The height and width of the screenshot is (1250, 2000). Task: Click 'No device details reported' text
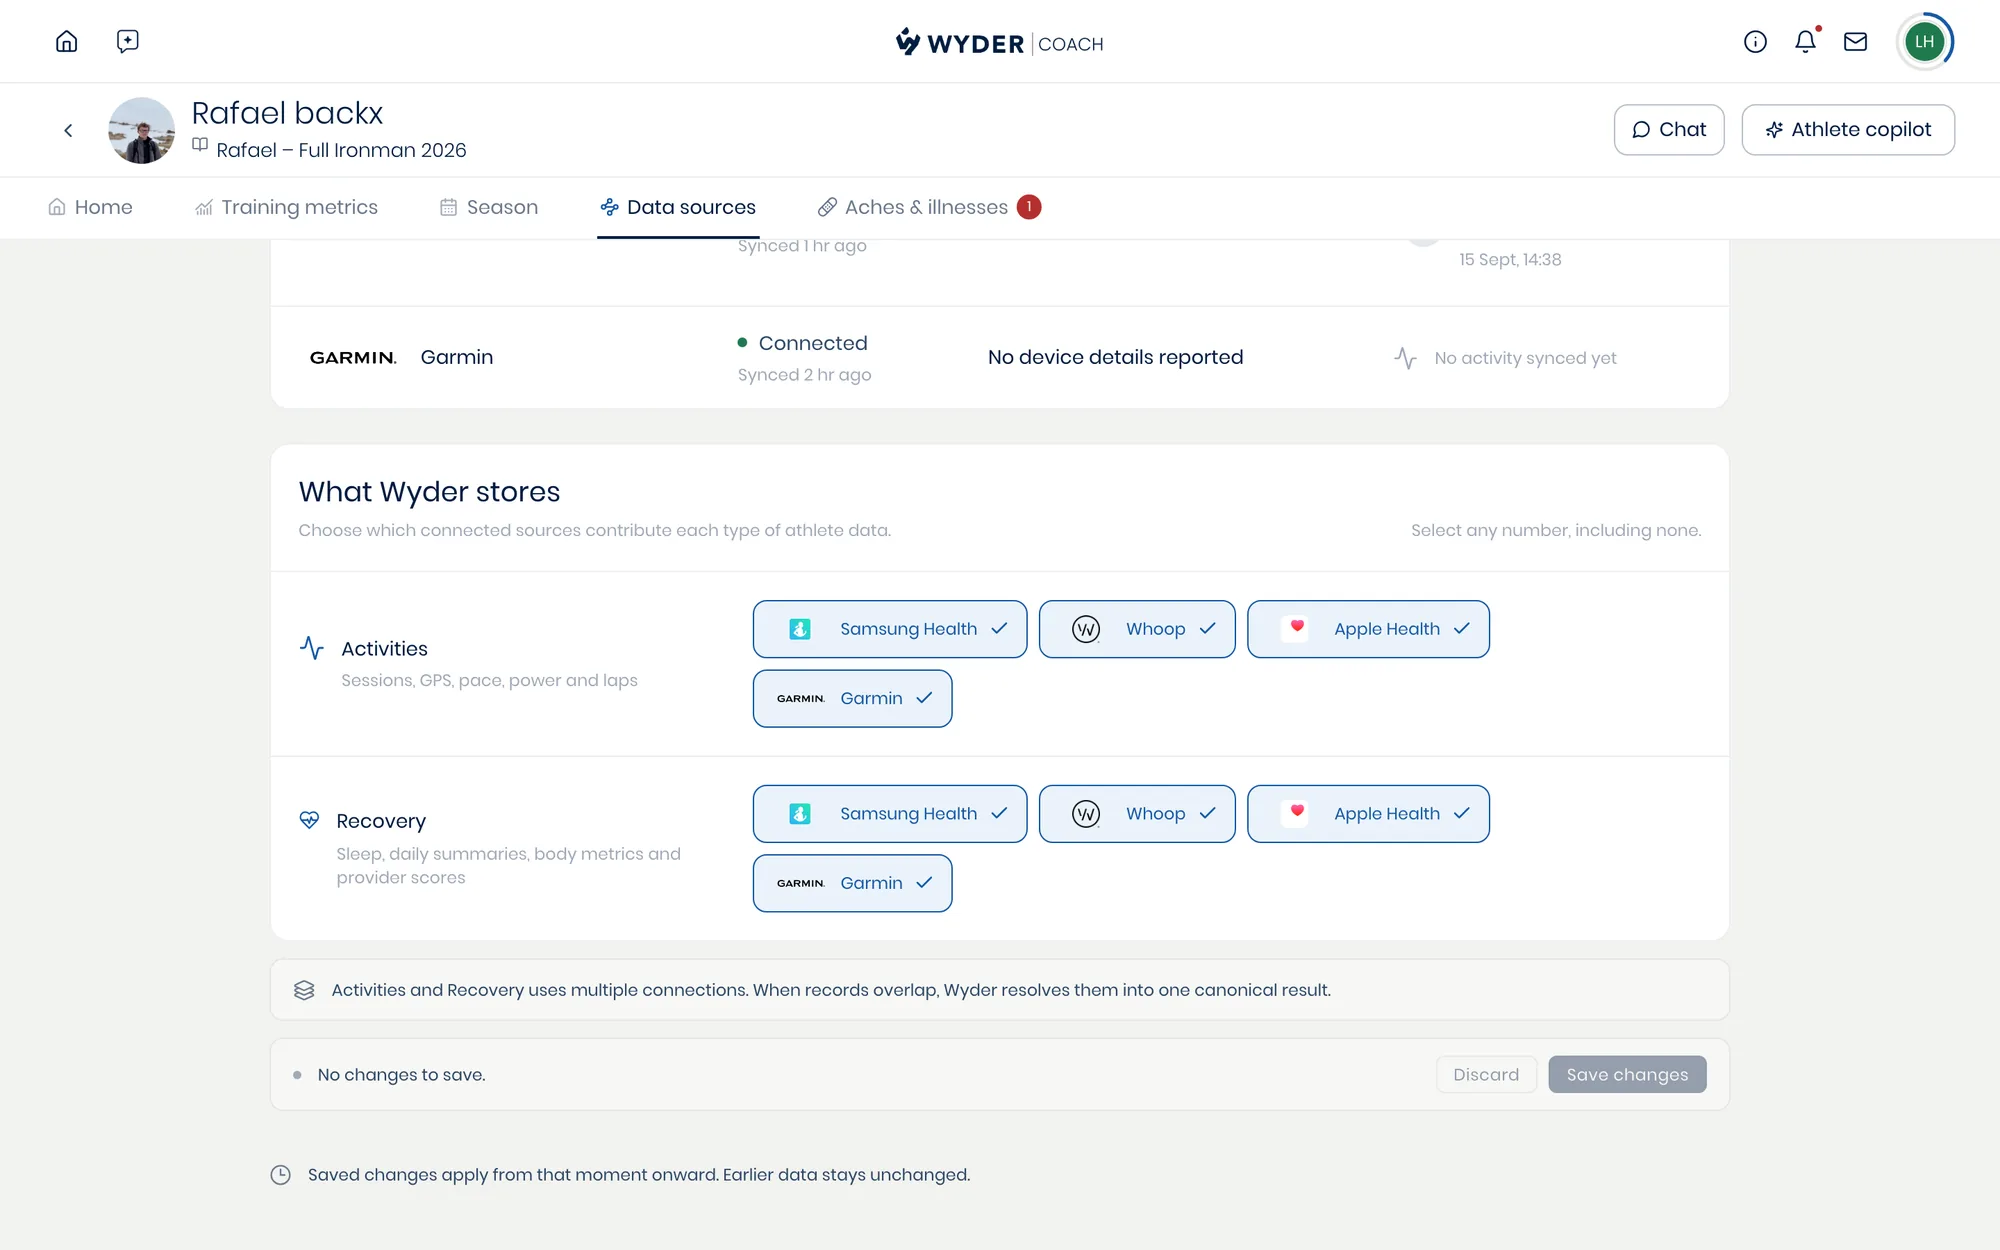coord(1115,357)
